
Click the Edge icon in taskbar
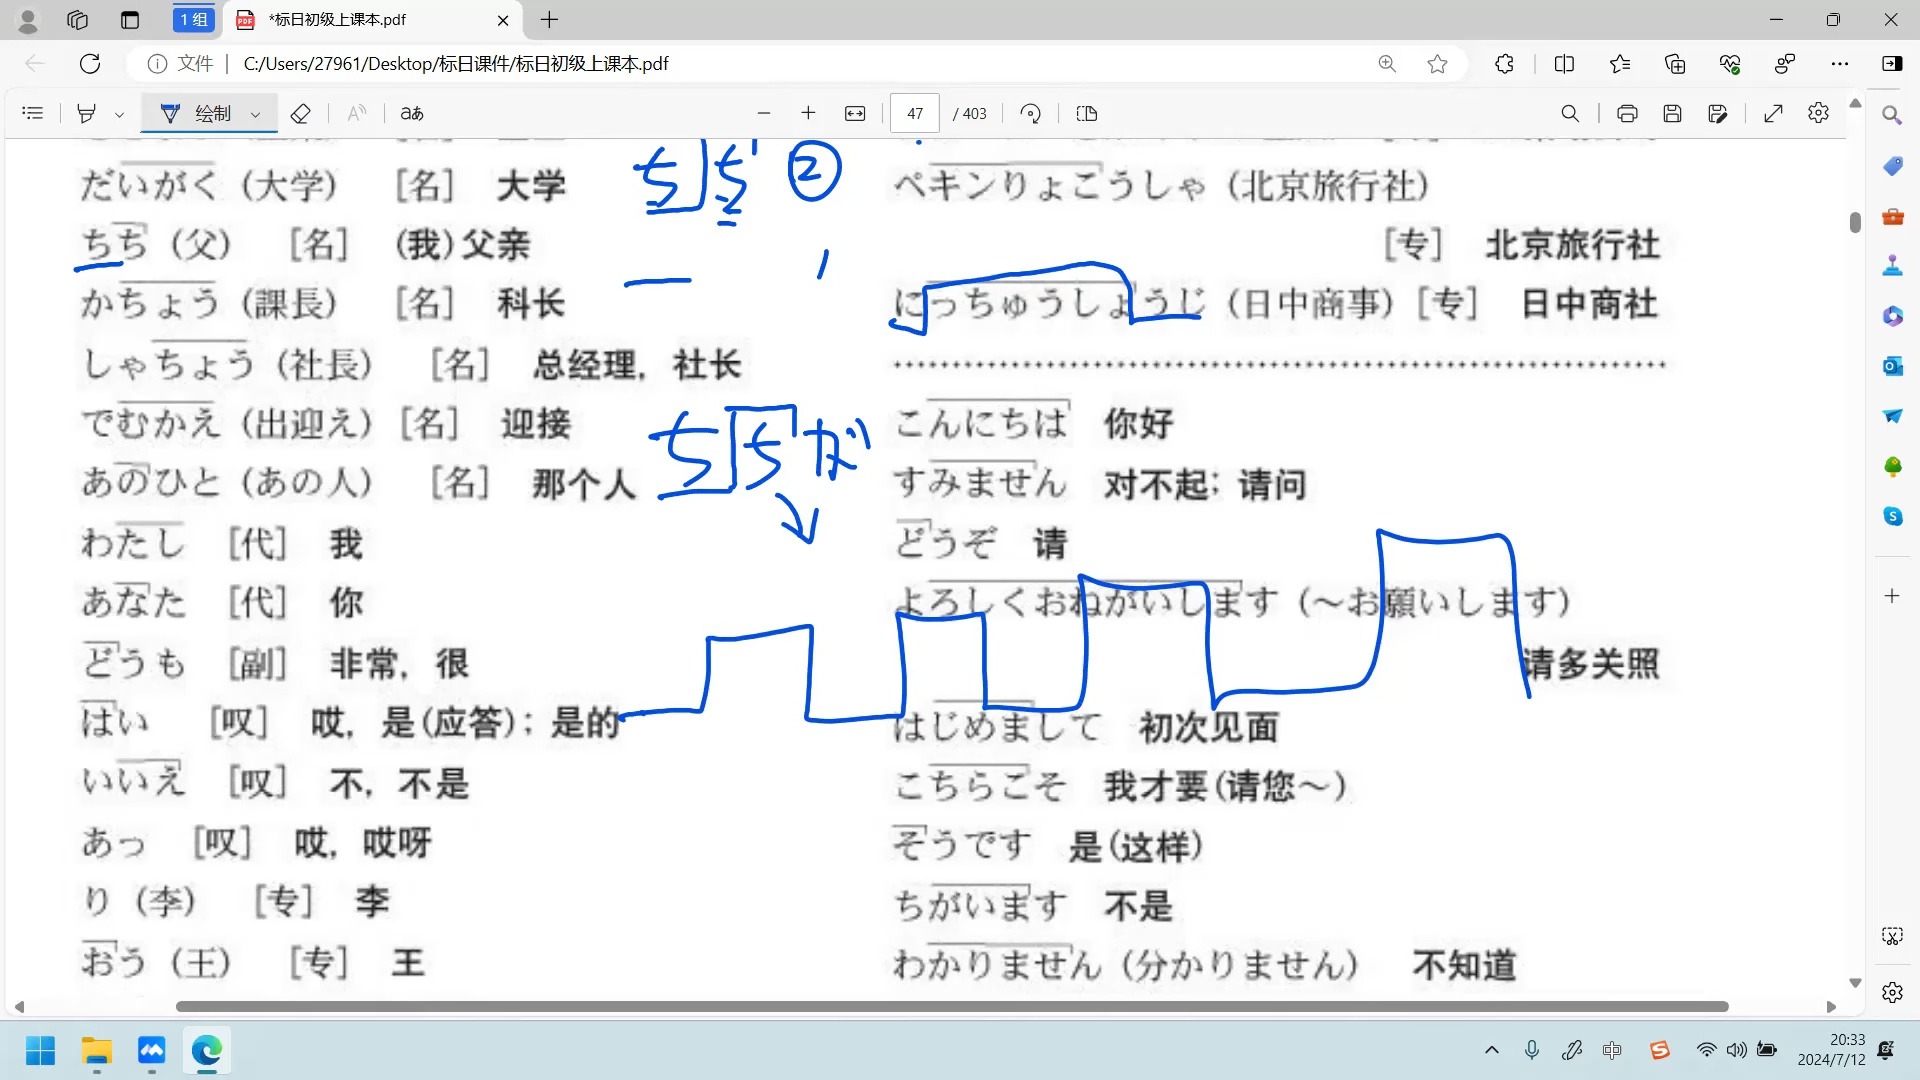[x=207, y=1051]
